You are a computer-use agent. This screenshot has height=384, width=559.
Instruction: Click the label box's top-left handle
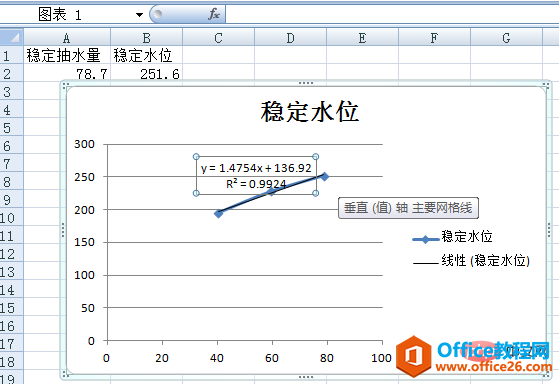pos(196,157)
